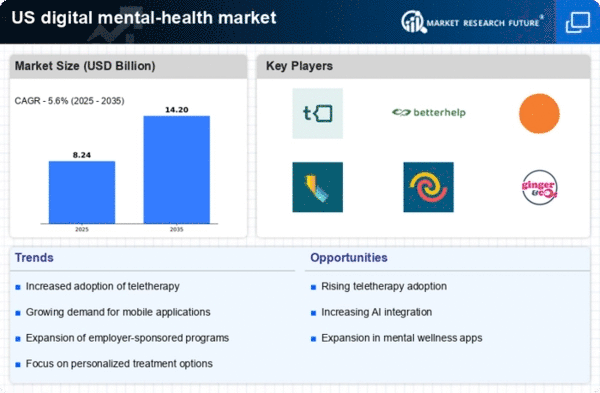Select the 8.24 value label
Viewport: 600px width, 393px height.
(82, 155)
